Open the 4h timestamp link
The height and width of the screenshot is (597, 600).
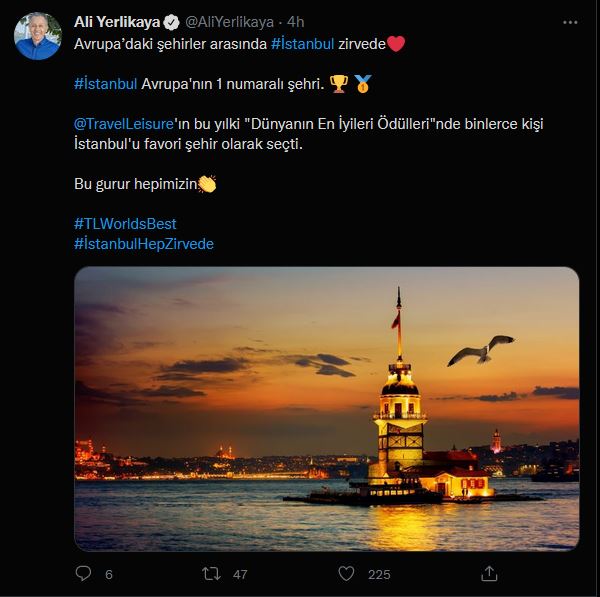(x=295, y=22)
